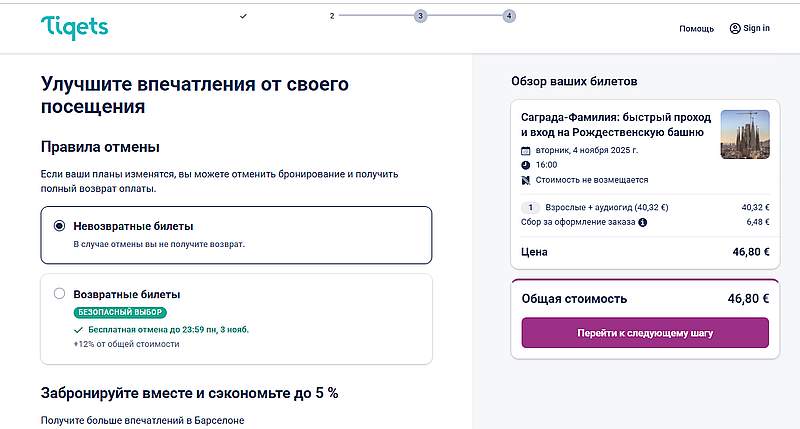This screenshot has width=800, height=429.
Task: Click the Sign in link text
Action: [757, 28]
